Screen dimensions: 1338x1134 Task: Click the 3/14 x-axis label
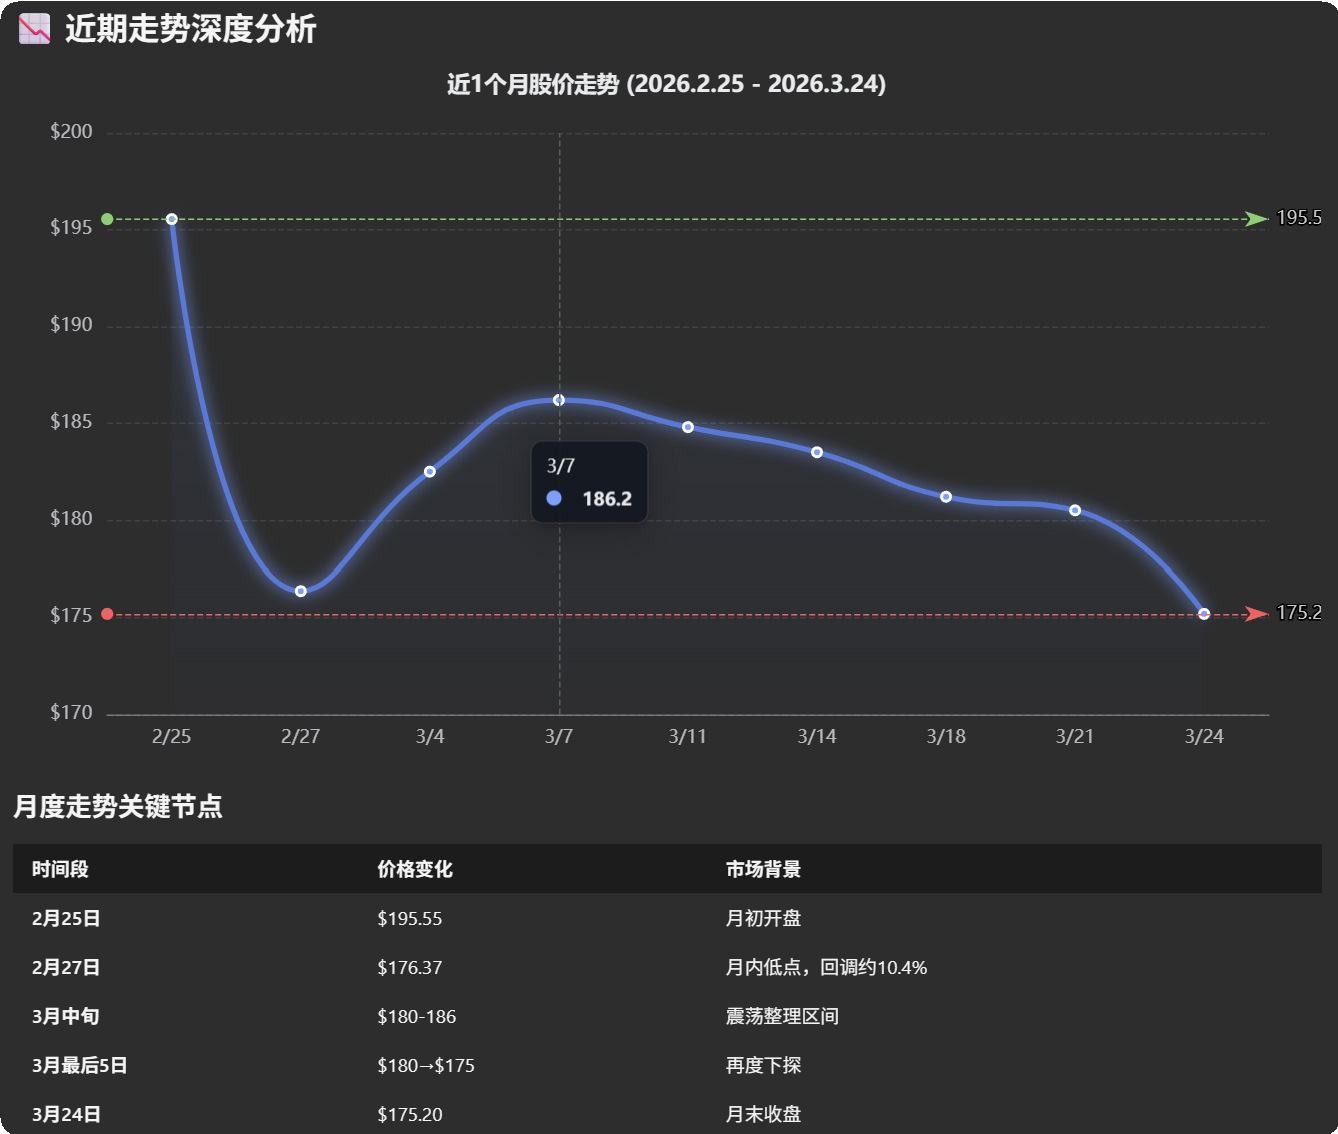[817, 737]
